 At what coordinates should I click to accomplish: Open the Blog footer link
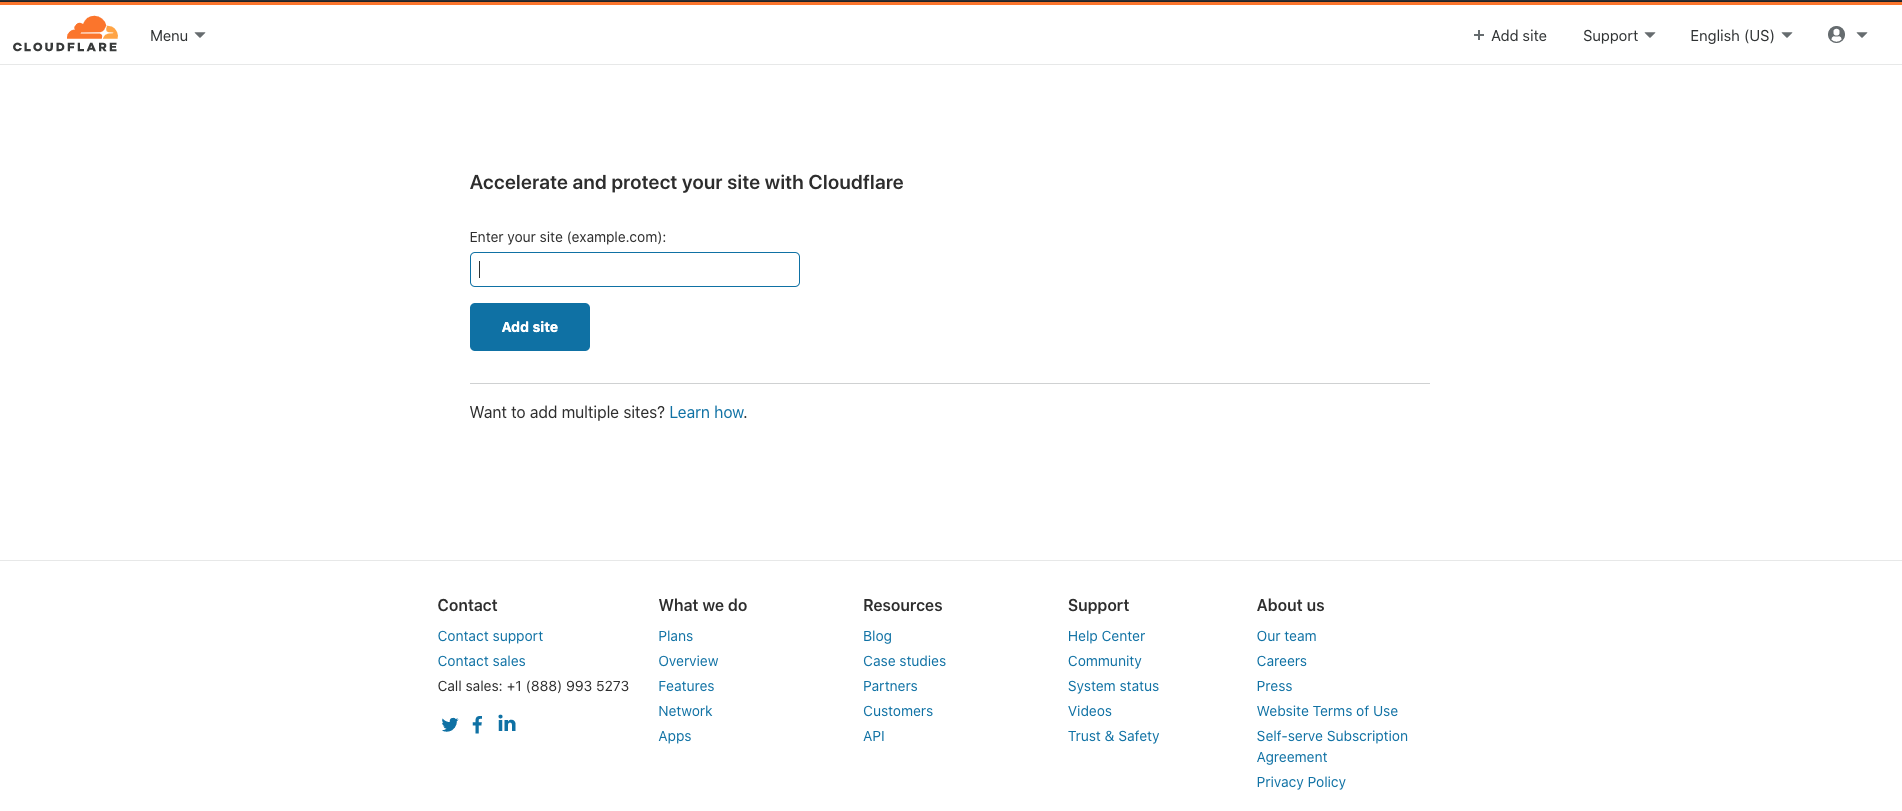pyautogui.click(x=877, y=636)
